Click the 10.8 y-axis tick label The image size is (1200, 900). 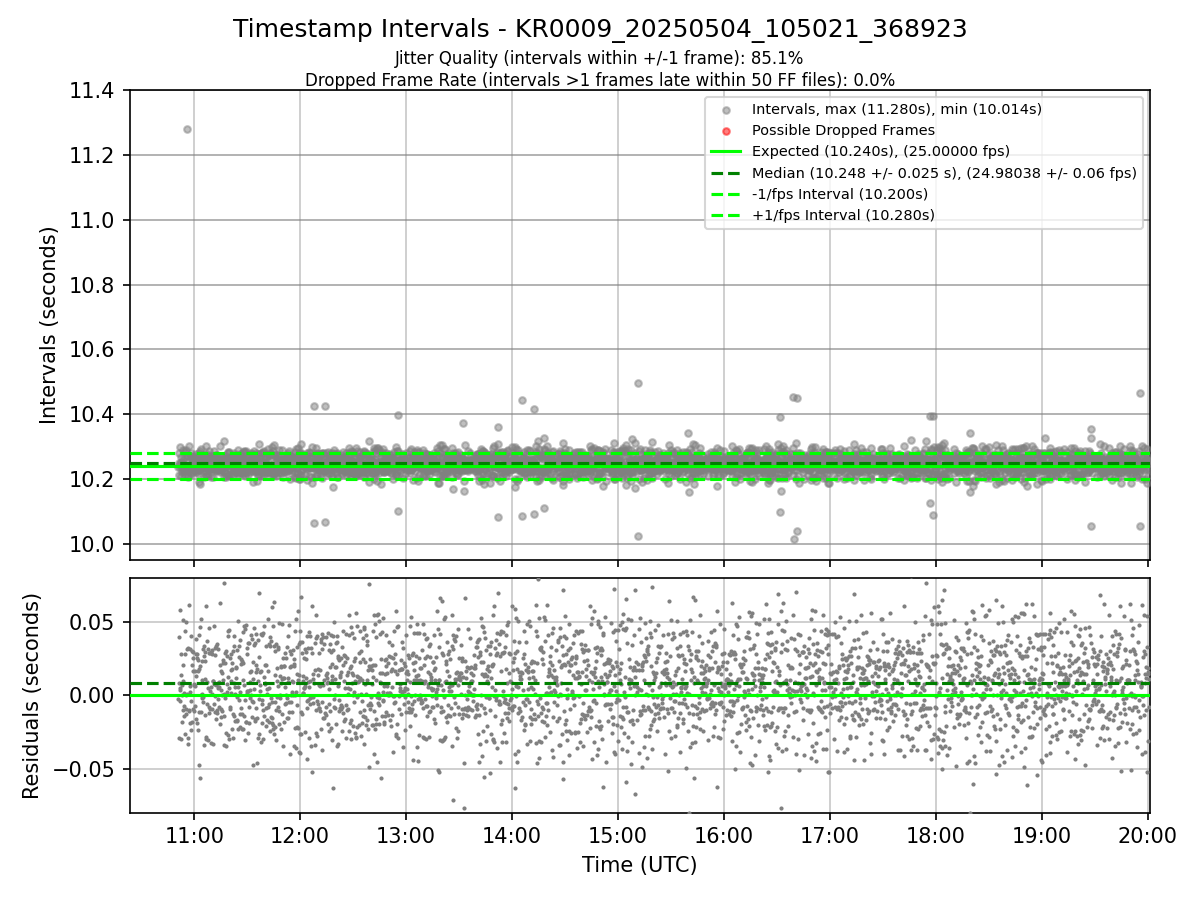(x=94, y=285)
